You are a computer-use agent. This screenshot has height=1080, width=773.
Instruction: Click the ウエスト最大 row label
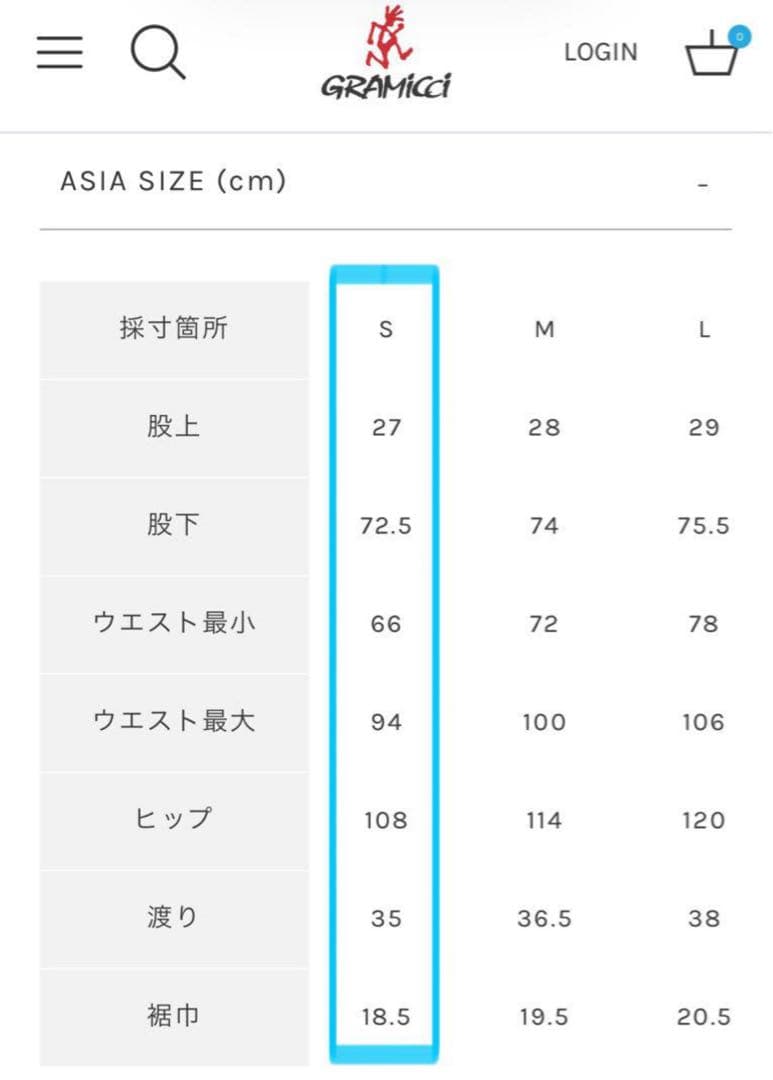[174, 721]
